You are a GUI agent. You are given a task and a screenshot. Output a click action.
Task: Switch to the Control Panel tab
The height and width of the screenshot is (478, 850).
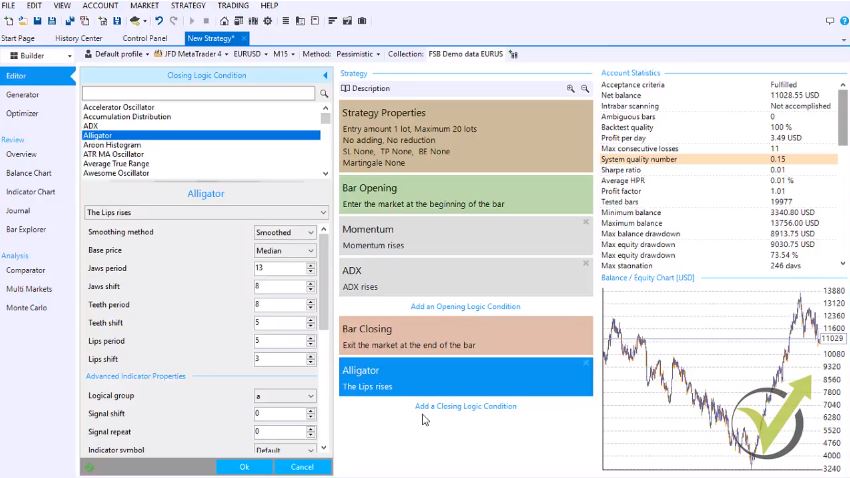point(145,39)
